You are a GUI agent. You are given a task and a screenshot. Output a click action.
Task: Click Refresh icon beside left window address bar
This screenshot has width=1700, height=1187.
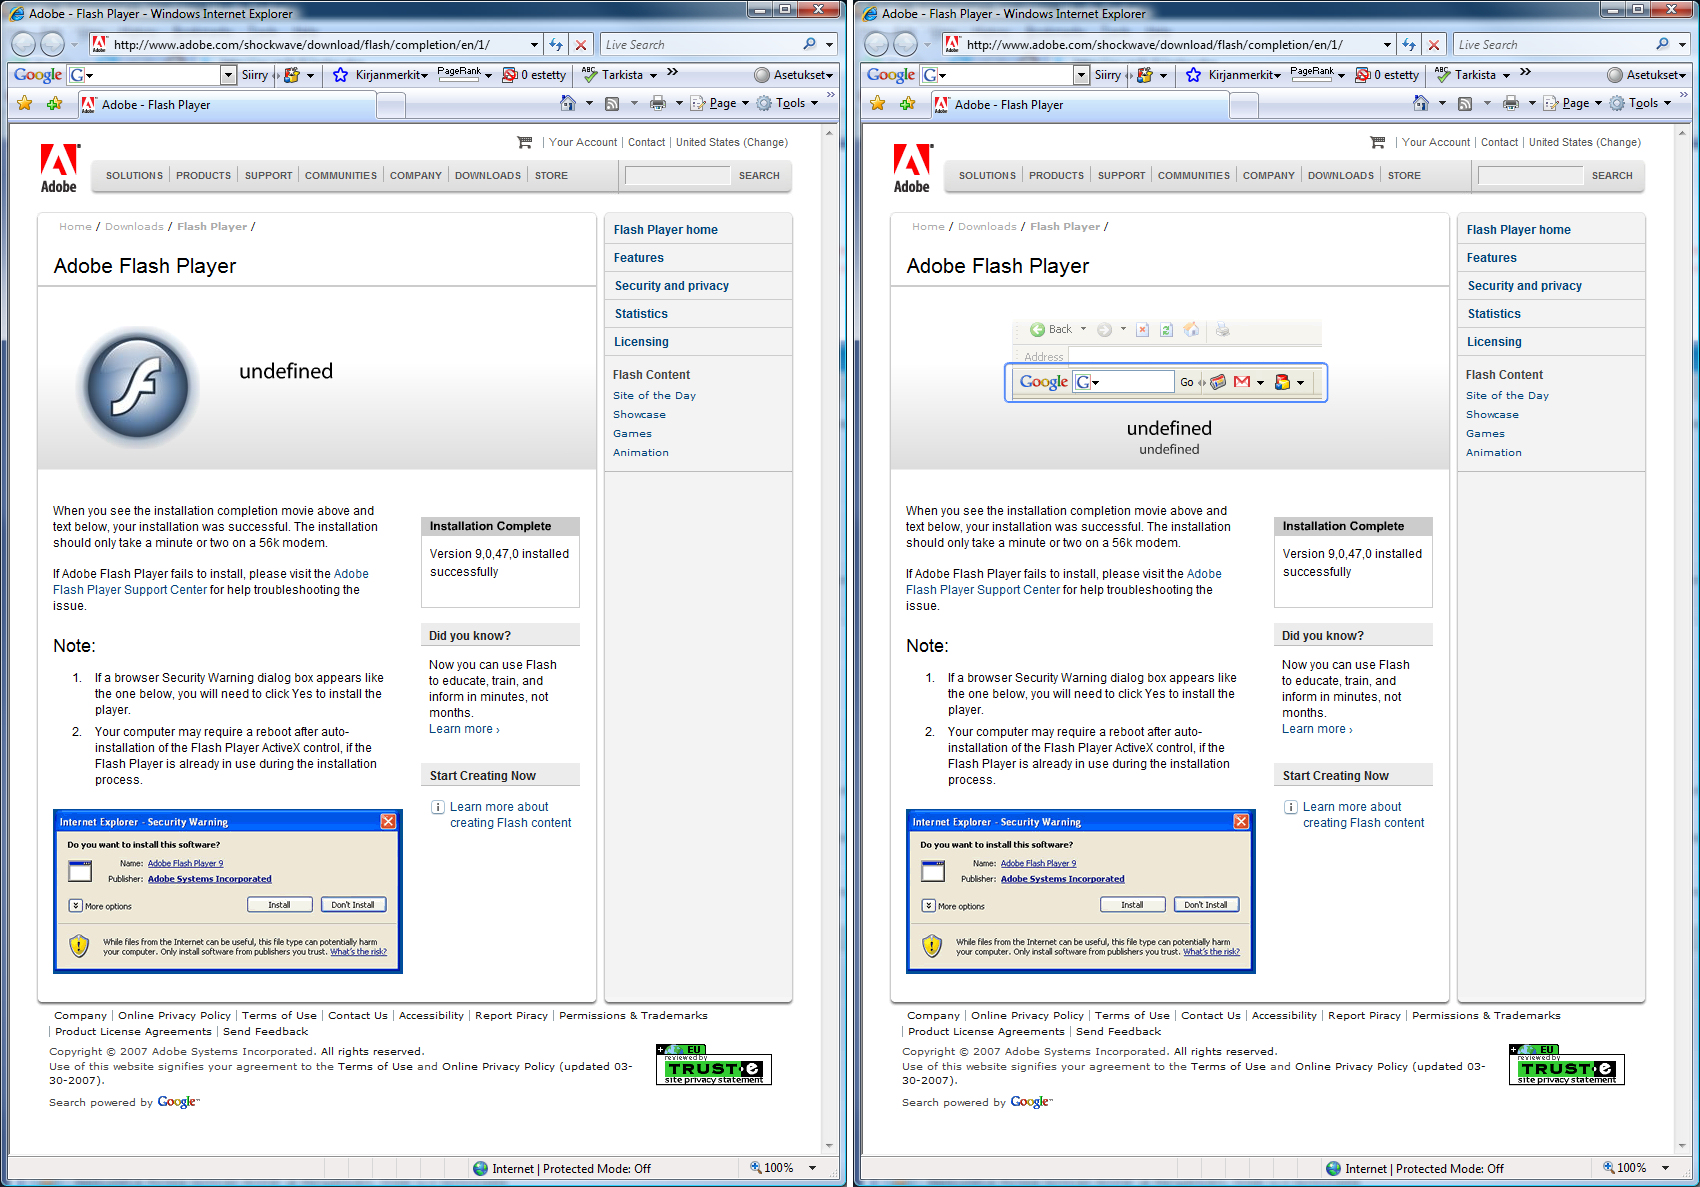click(556, 45)
